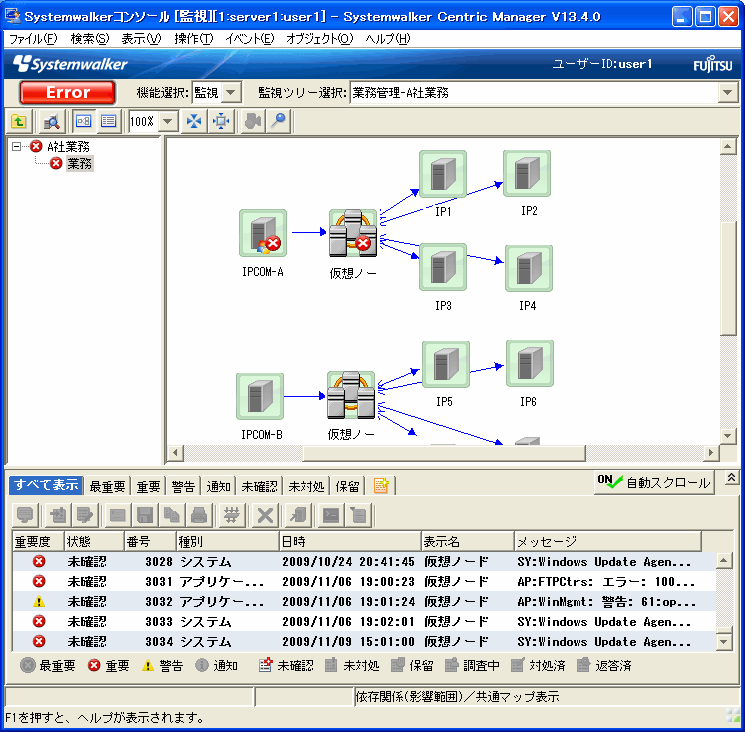The height and width of the screenshot is (732, 745).
Task: Click the save floppy event toolbar icon
Action: point(145,515)
